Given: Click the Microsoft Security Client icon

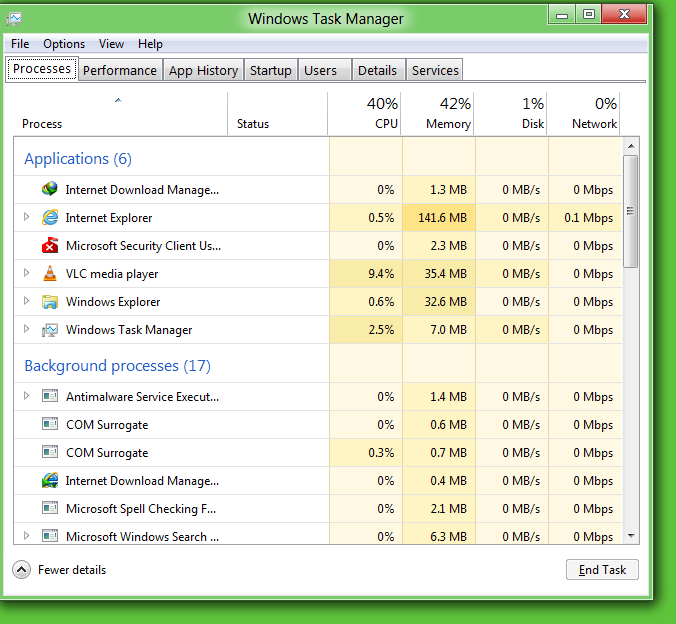Looking at the screenshot, I should tap(50, 245).
